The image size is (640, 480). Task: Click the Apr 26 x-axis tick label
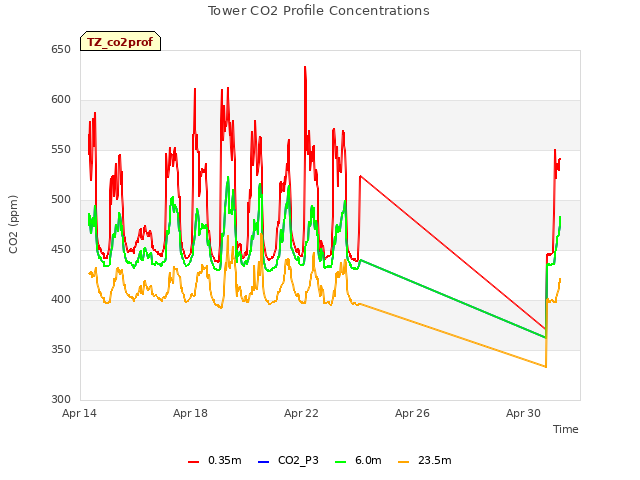tap(412, 413)
